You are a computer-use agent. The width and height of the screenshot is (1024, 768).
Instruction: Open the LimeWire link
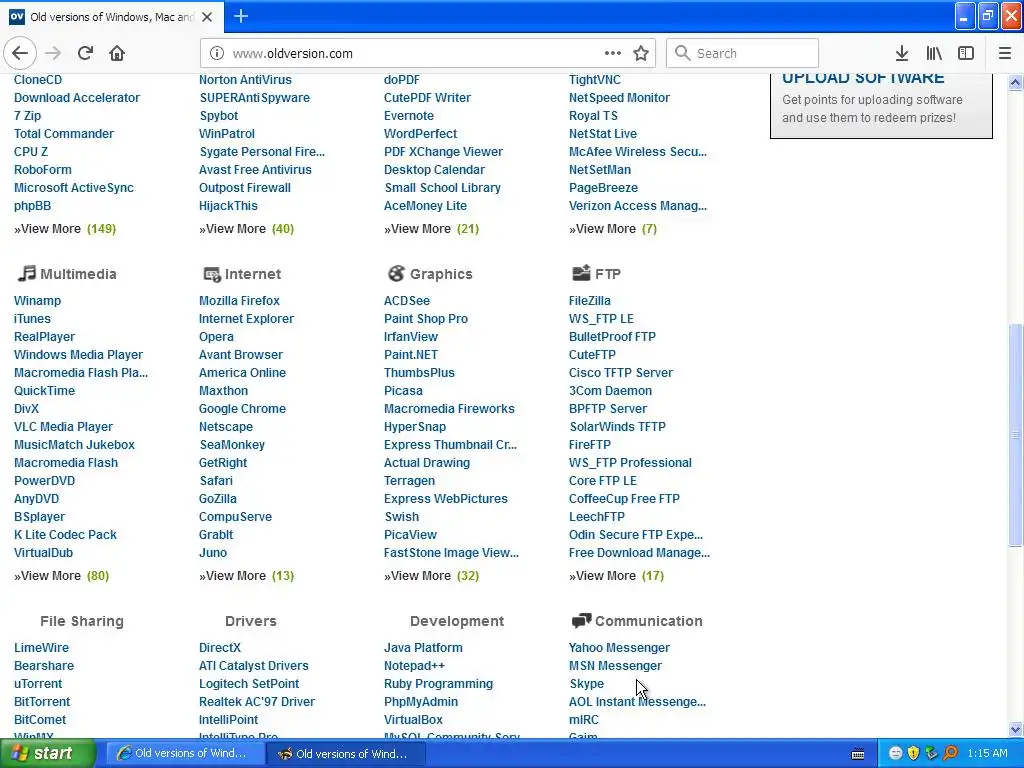41,647
